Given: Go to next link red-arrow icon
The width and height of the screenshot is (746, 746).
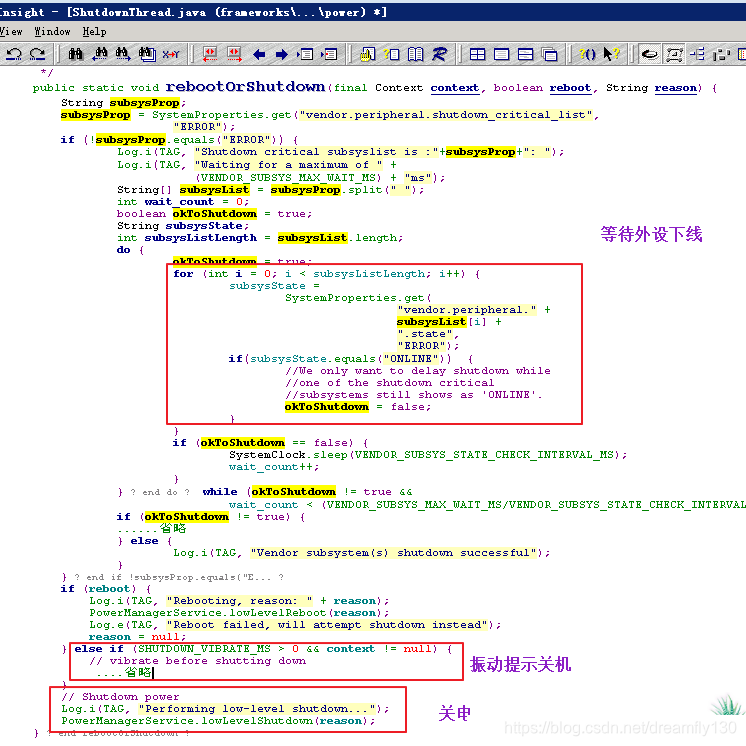Looking at the screenshot, I should [234, 54].
